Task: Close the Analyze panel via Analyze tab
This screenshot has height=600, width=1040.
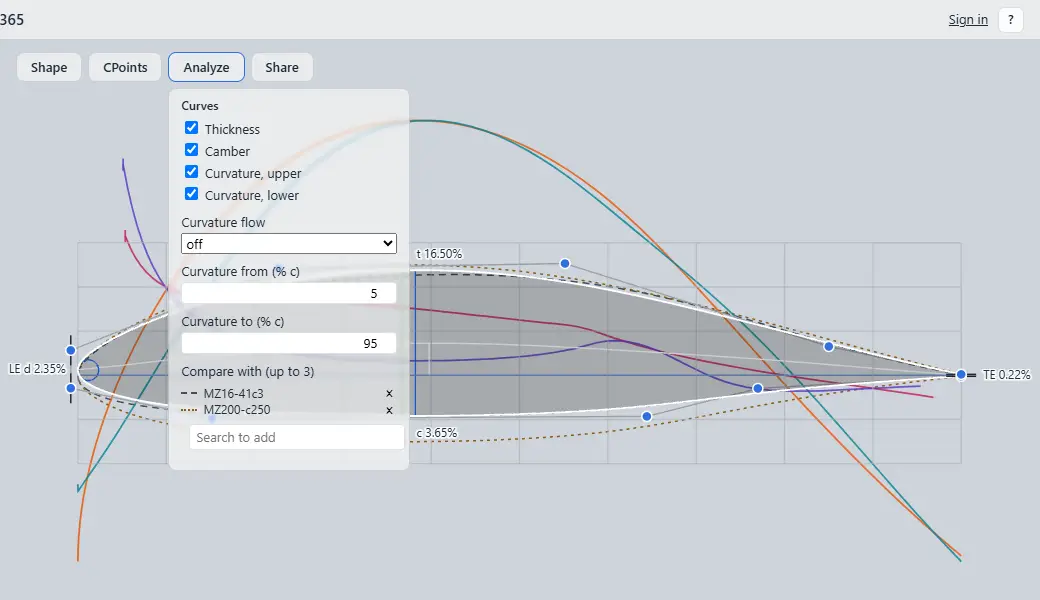Action: (206, 67)
